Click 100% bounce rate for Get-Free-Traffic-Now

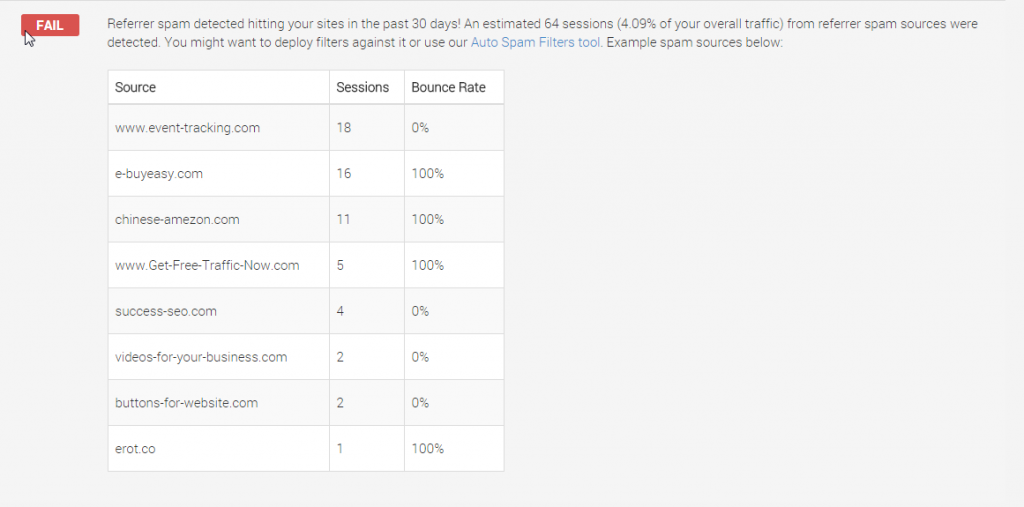pos(428,265)
